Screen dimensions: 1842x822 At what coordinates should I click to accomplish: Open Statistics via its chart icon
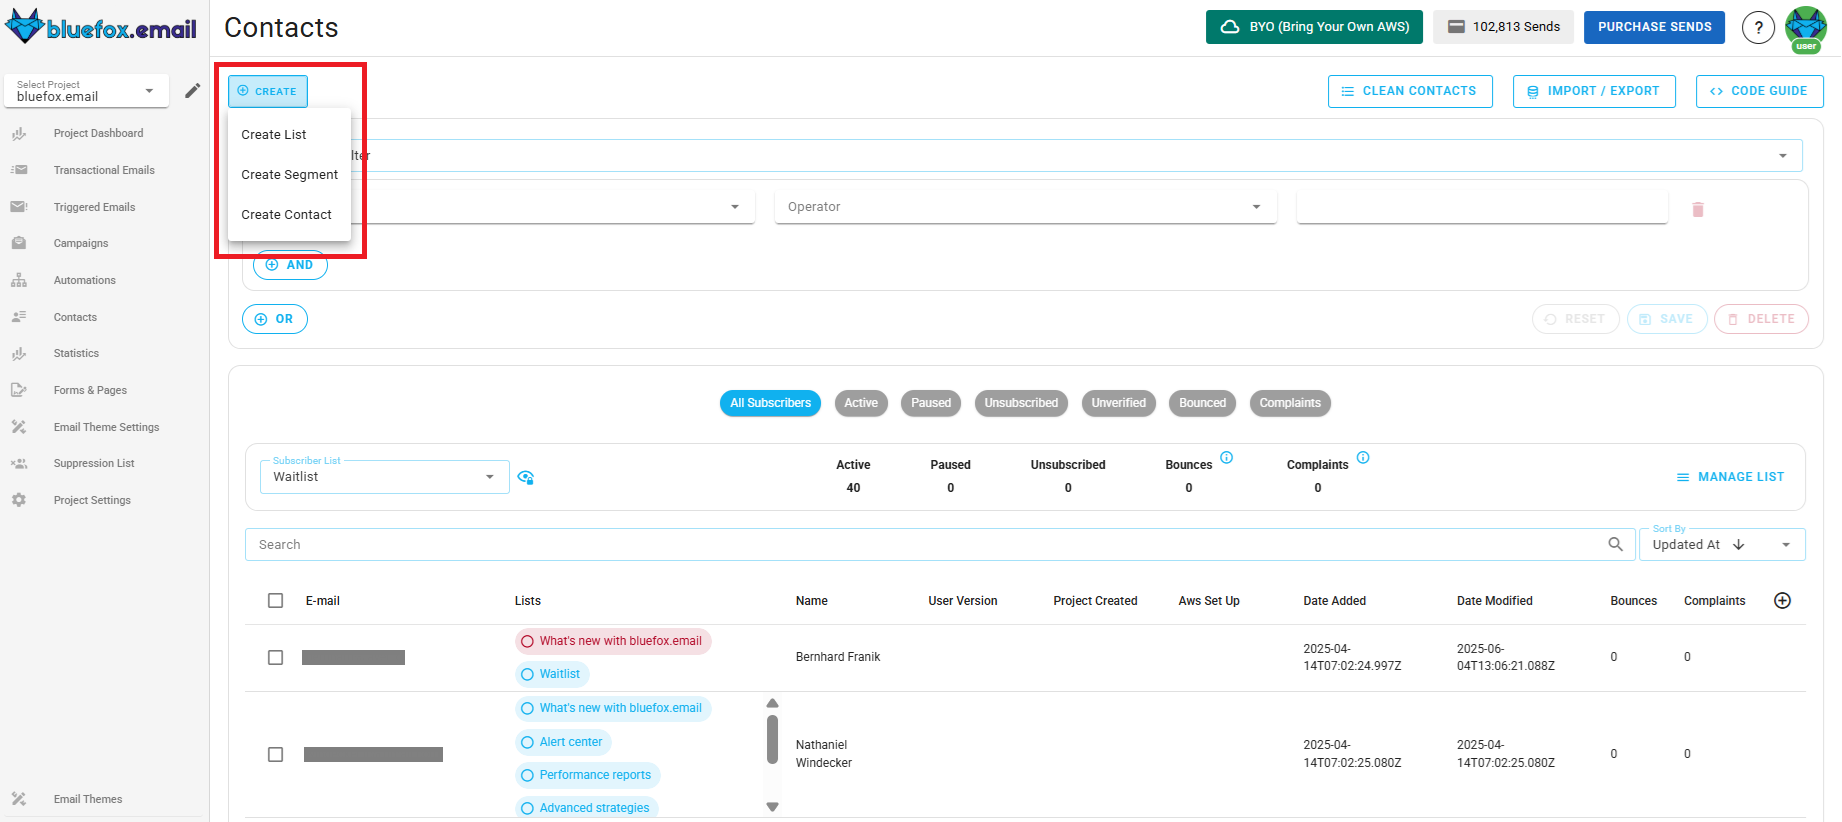coord(19,353)
